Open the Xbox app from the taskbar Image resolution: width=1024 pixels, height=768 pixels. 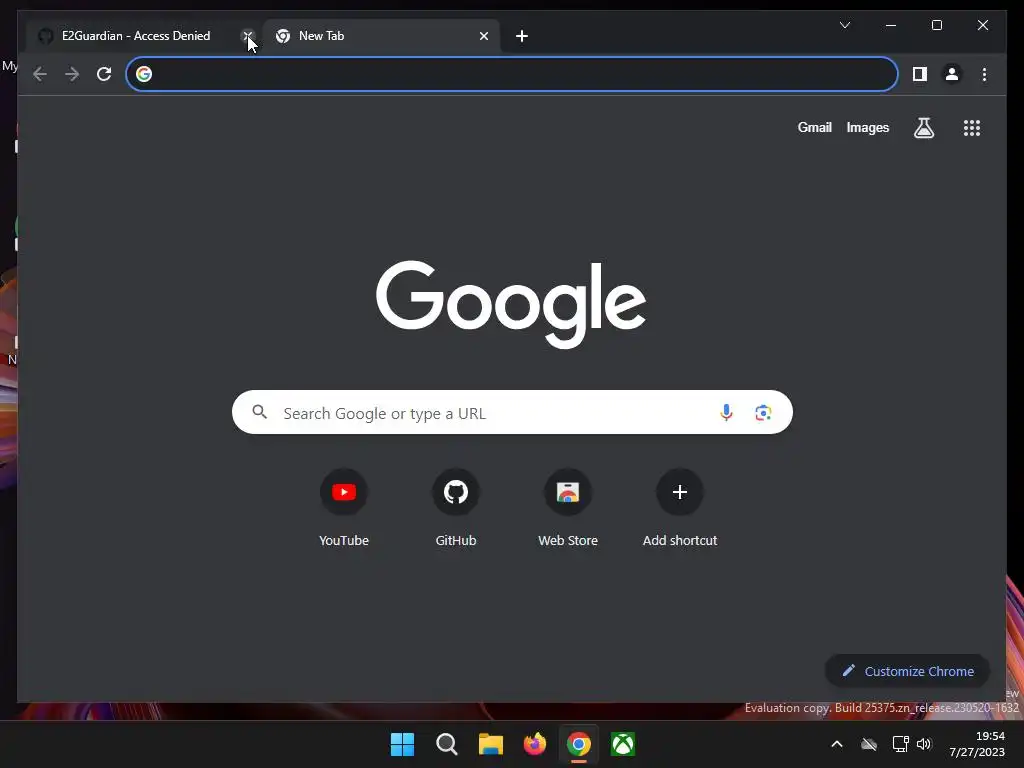coord(623,744)
